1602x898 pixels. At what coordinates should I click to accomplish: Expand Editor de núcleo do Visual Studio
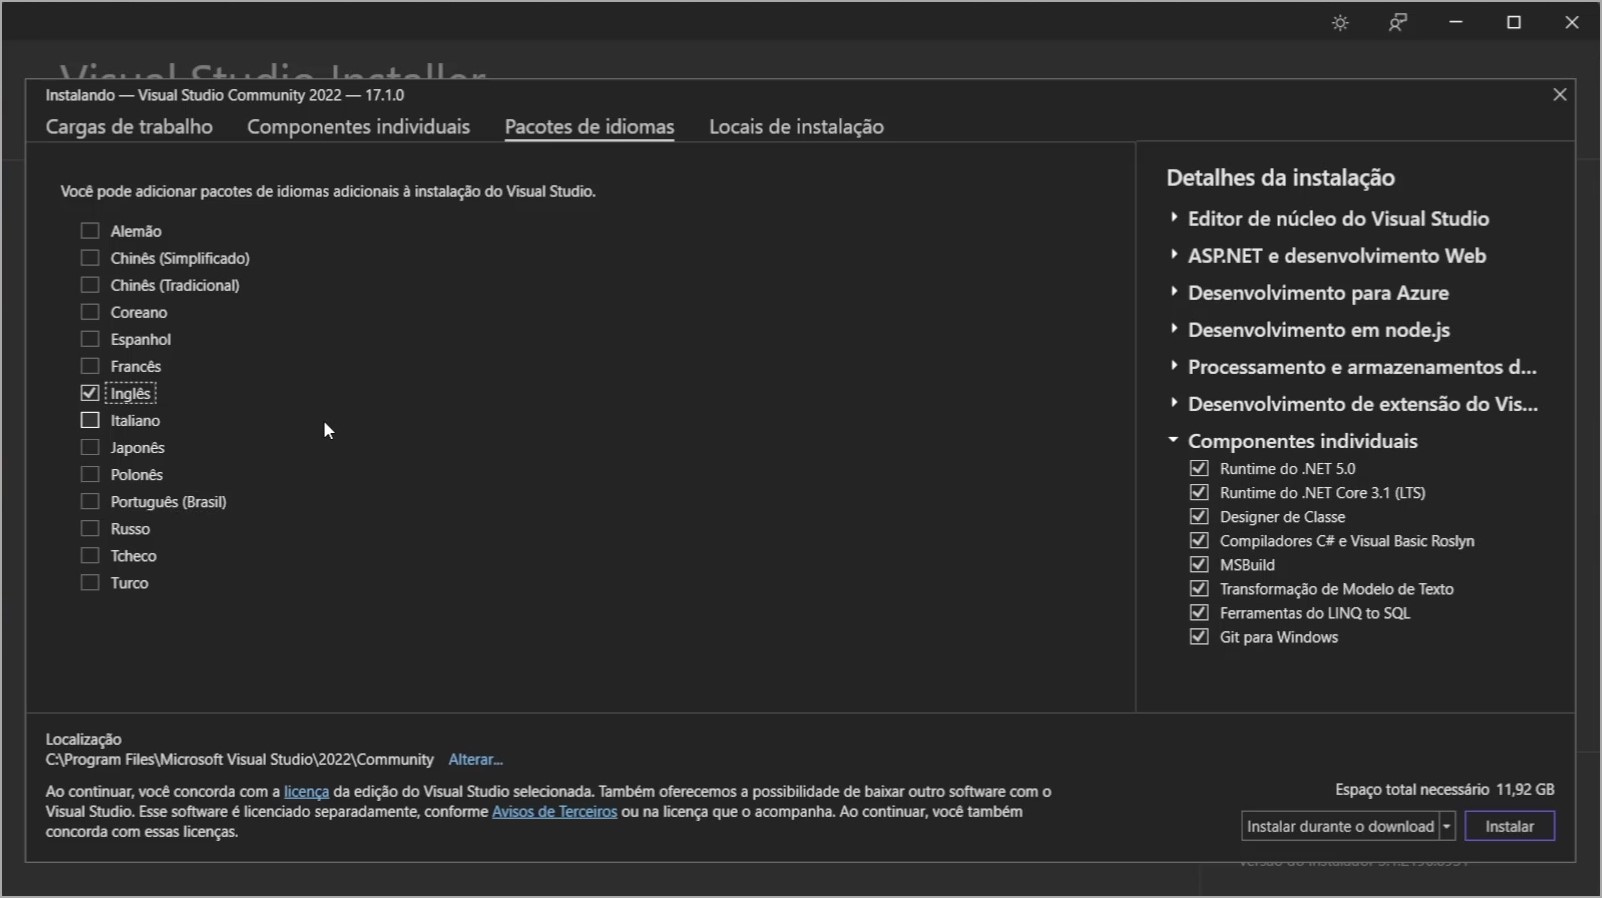(x=1174, y=218)
